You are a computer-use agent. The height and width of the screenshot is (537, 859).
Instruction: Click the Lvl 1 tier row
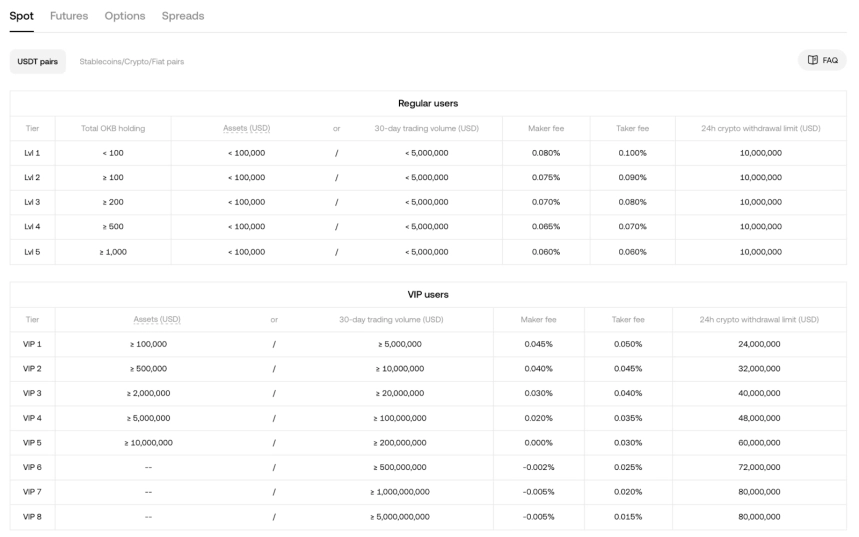point(32,153)
